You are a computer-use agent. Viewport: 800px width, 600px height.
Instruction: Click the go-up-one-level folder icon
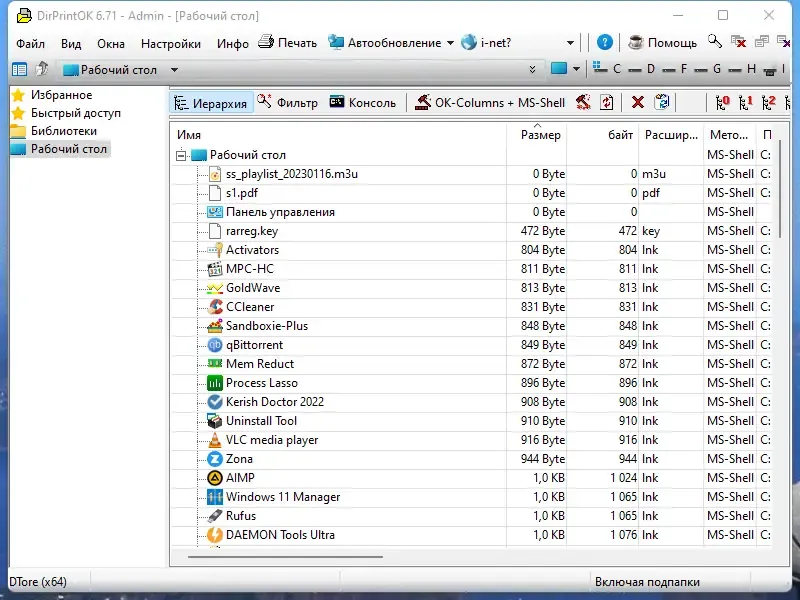coord(42,68)
